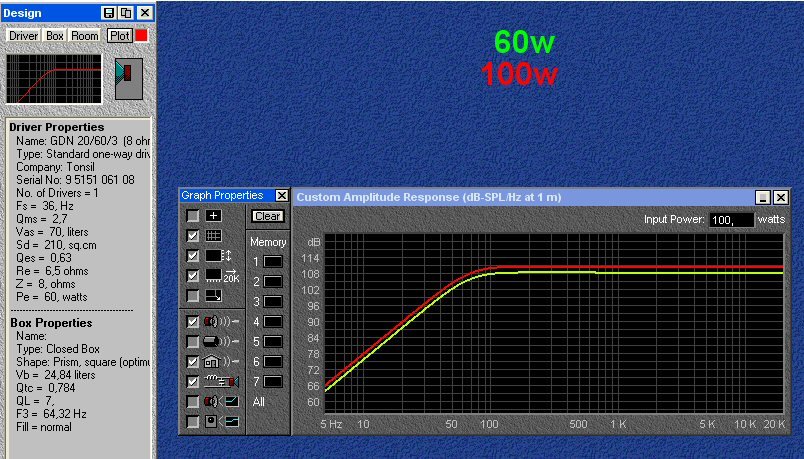Click the red plot color swatch beside Plot
Viewport: 804px width, 459px height.
pyautogui.click(x=142, y=35)
